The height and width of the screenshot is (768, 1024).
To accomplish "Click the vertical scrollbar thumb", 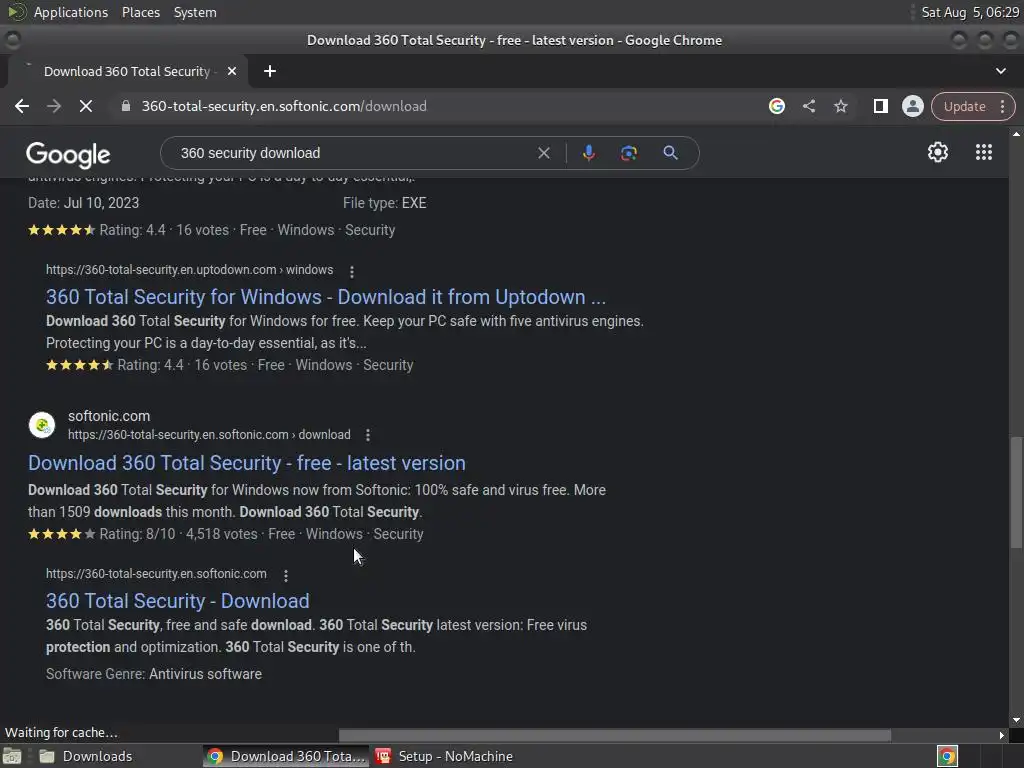I will pyautogui.click(x=1016, y=493).
